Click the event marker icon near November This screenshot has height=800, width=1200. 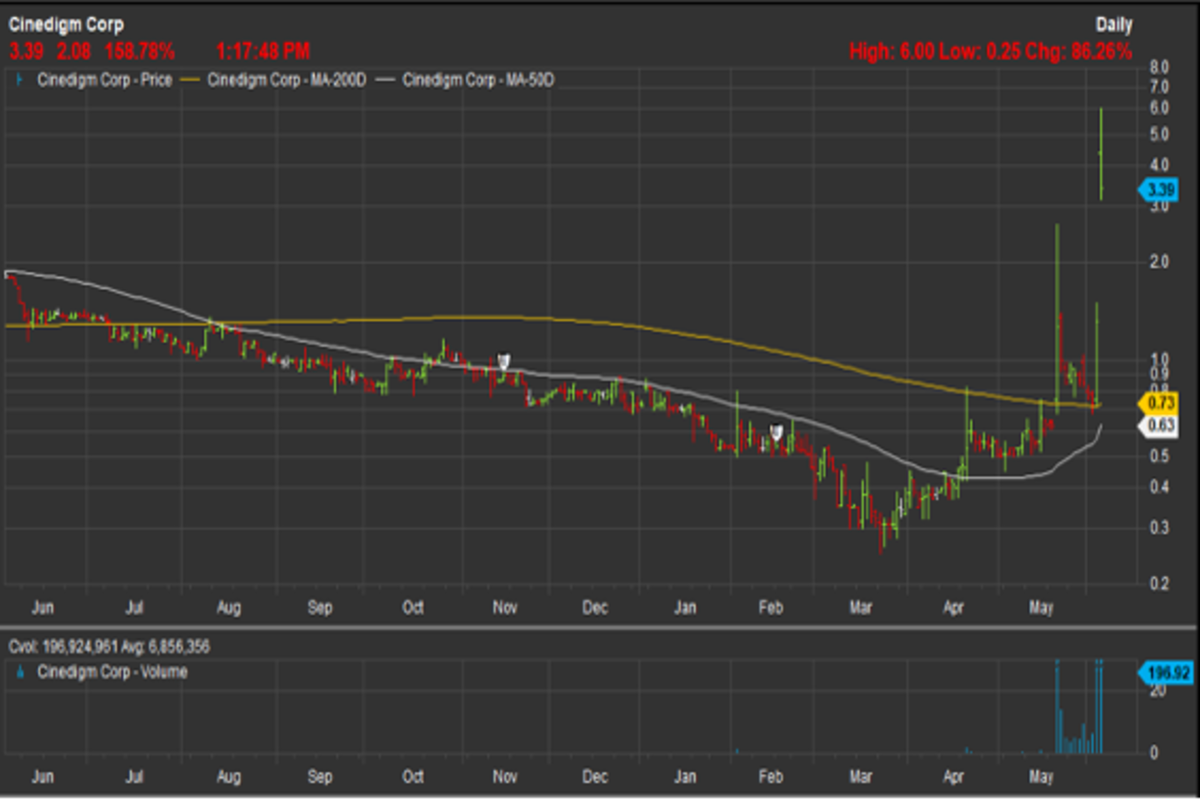pyautogui.click(x=505, y=361)
